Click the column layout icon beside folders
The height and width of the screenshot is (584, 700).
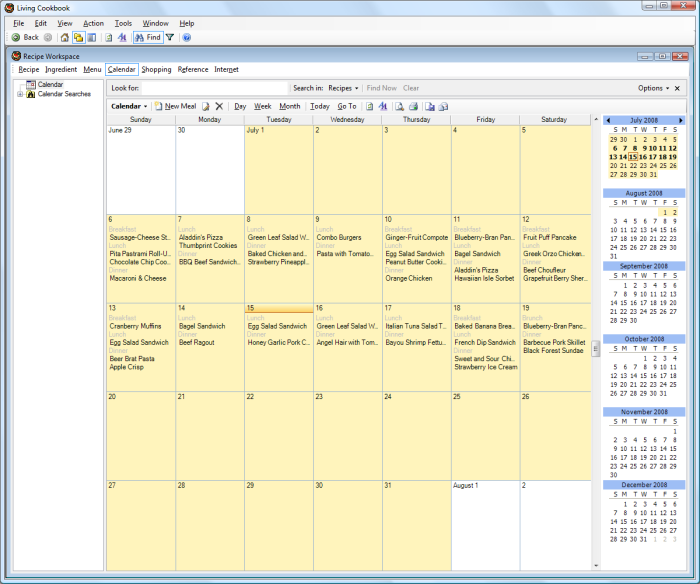pyautogui.click(x=92, y=38)
